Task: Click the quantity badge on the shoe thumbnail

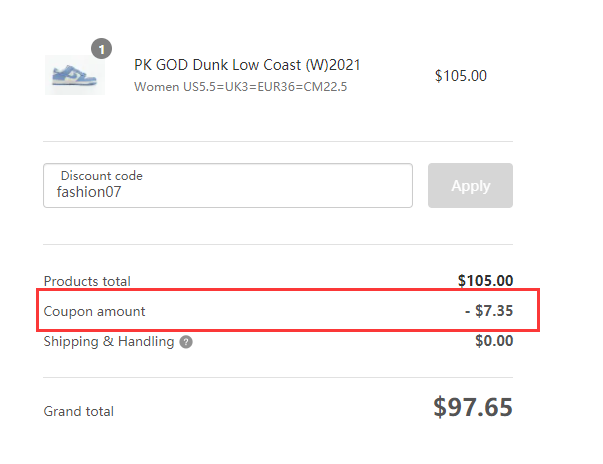Action: [x=102, y=49]
